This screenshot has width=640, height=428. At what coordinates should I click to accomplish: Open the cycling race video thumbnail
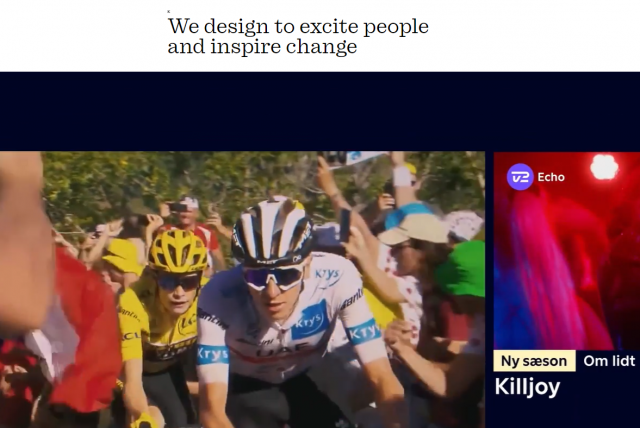[242, 290]
